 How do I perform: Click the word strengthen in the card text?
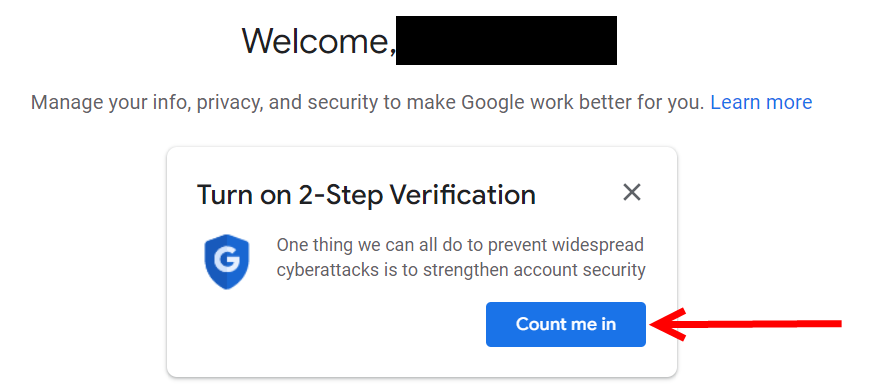[459, 270]
